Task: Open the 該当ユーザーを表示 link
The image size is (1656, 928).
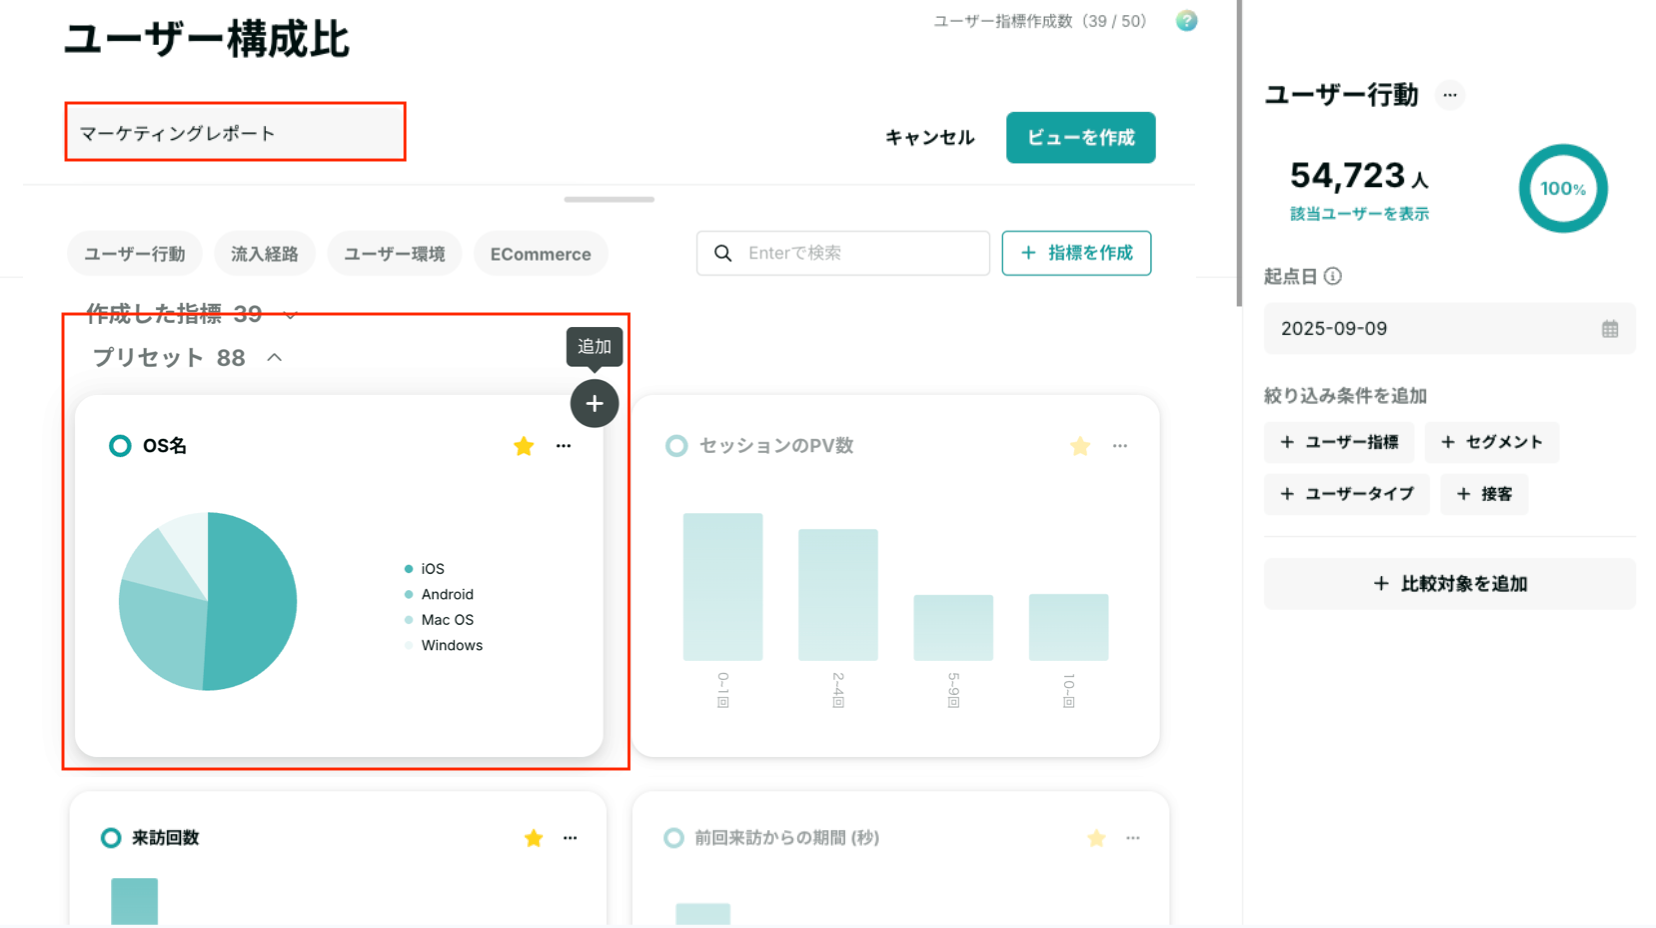Action: [1359, 214]
